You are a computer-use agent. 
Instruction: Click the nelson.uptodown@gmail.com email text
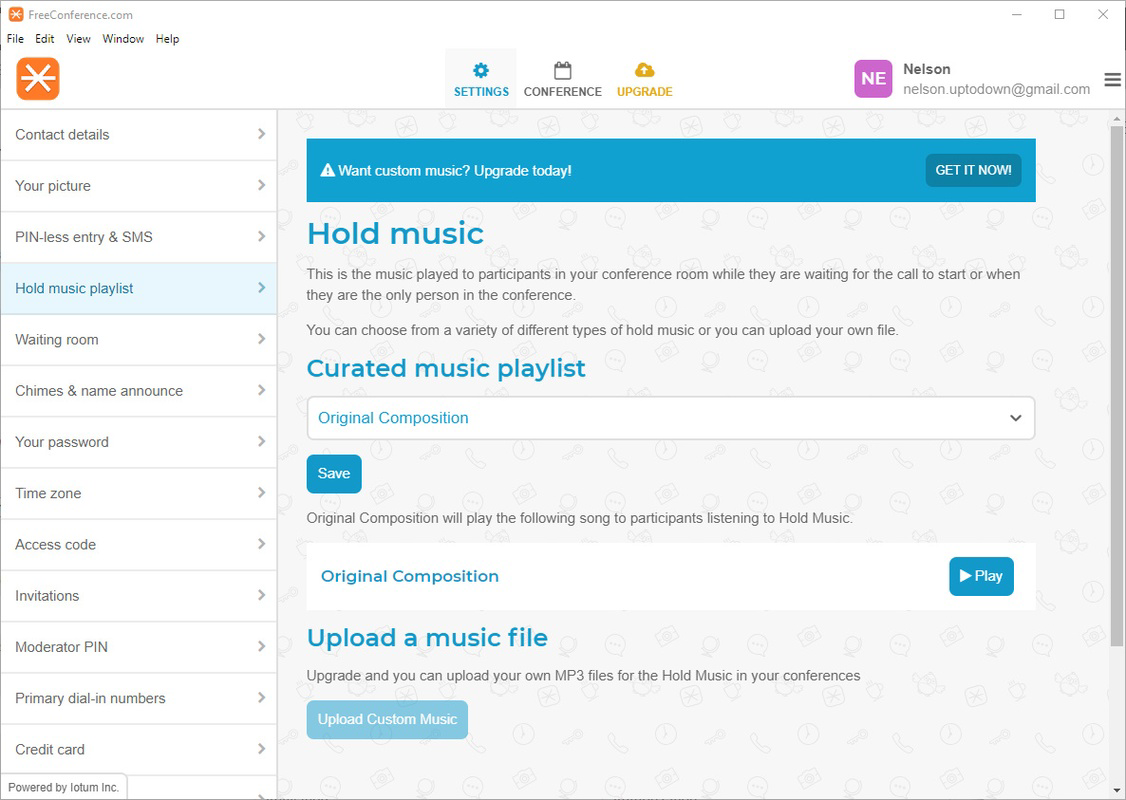tap(997, 89)
